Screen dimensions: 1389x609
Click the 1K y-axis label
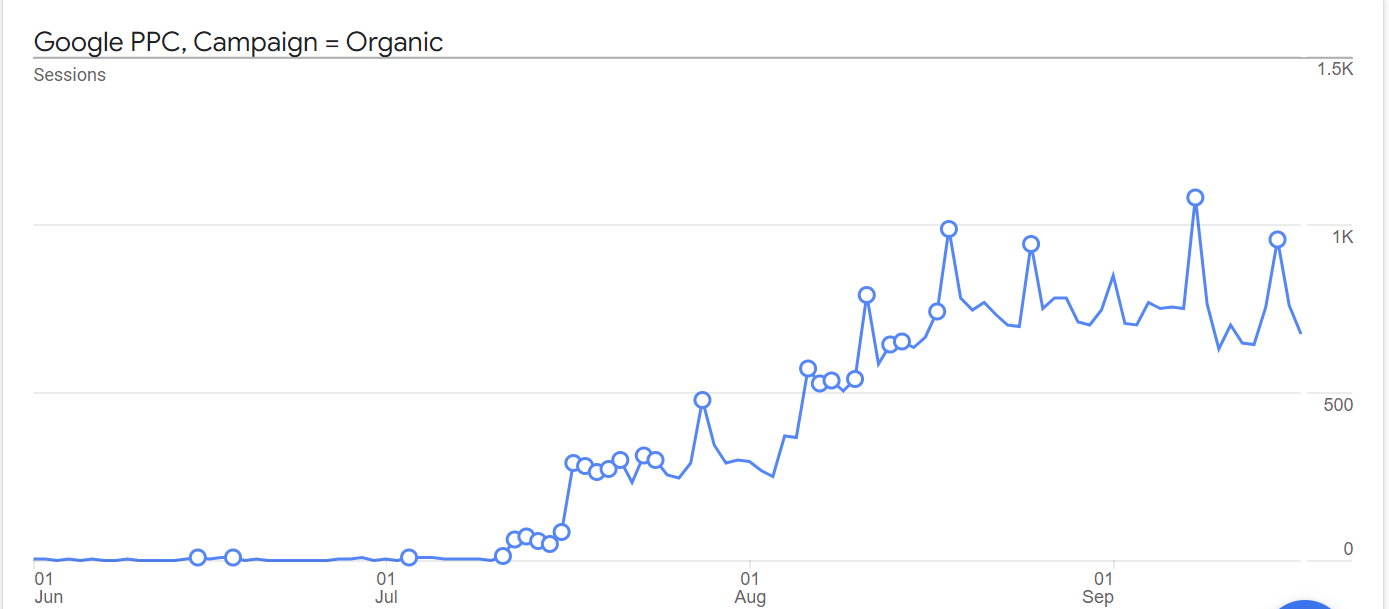click(1341, 237)
